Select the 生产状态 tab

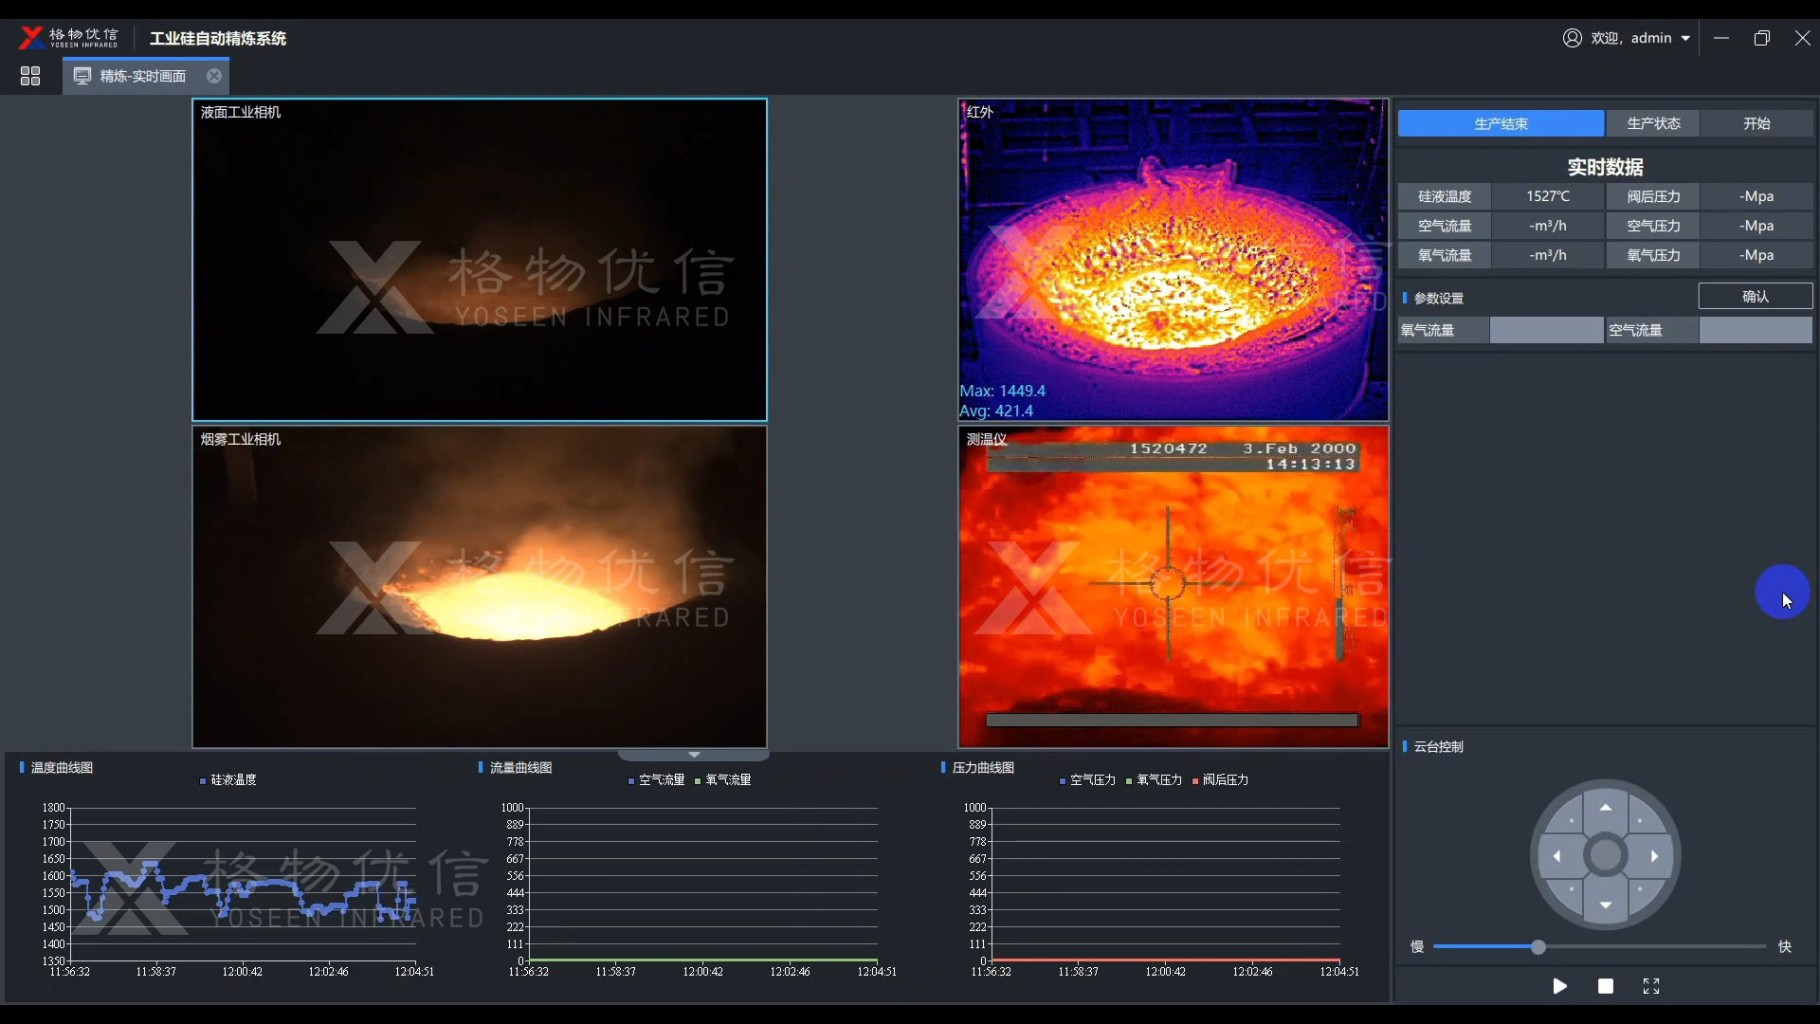click(x=1653, y=123)
